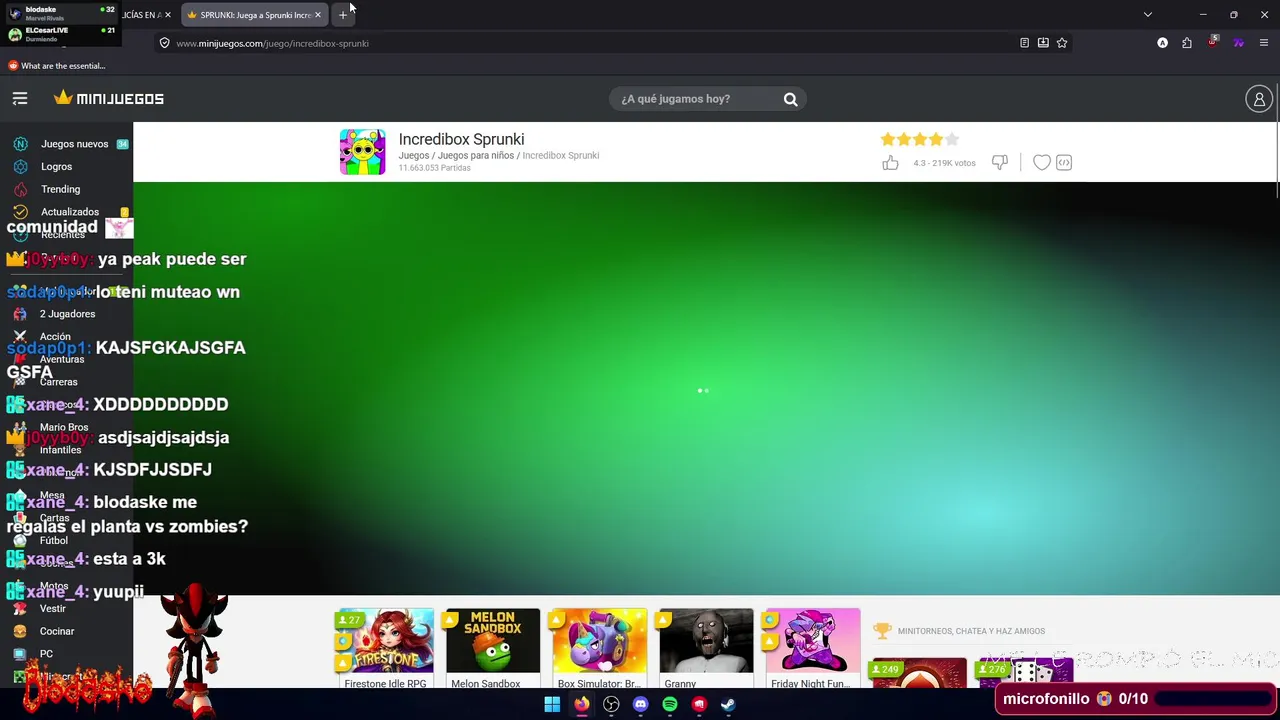Viewport: 1280px width, 720px height.
Task: Open Steam from the taskbar
Action: [729, 705]
